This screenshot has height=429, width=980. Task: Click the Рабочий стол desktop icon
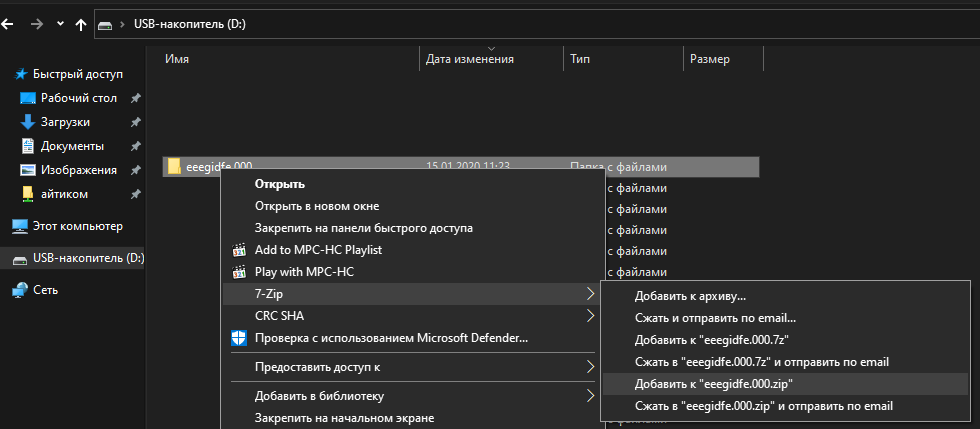pos(28,98)
